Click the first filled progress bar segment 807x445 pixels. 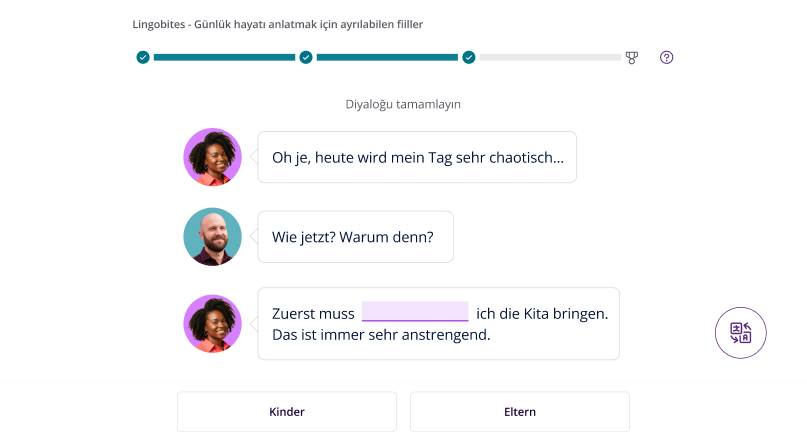(x=224, y=58)
